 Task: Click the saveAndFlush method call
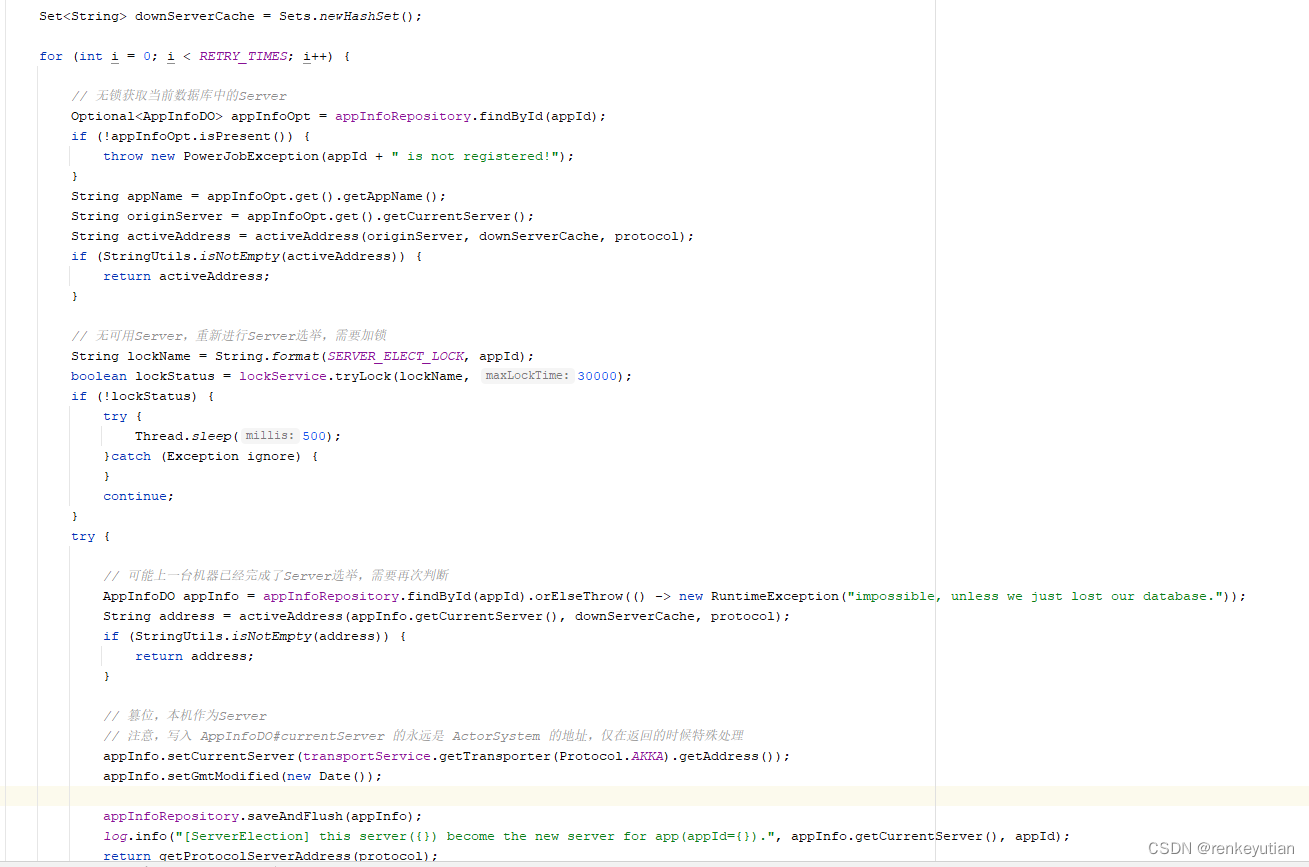click(291, 816)
